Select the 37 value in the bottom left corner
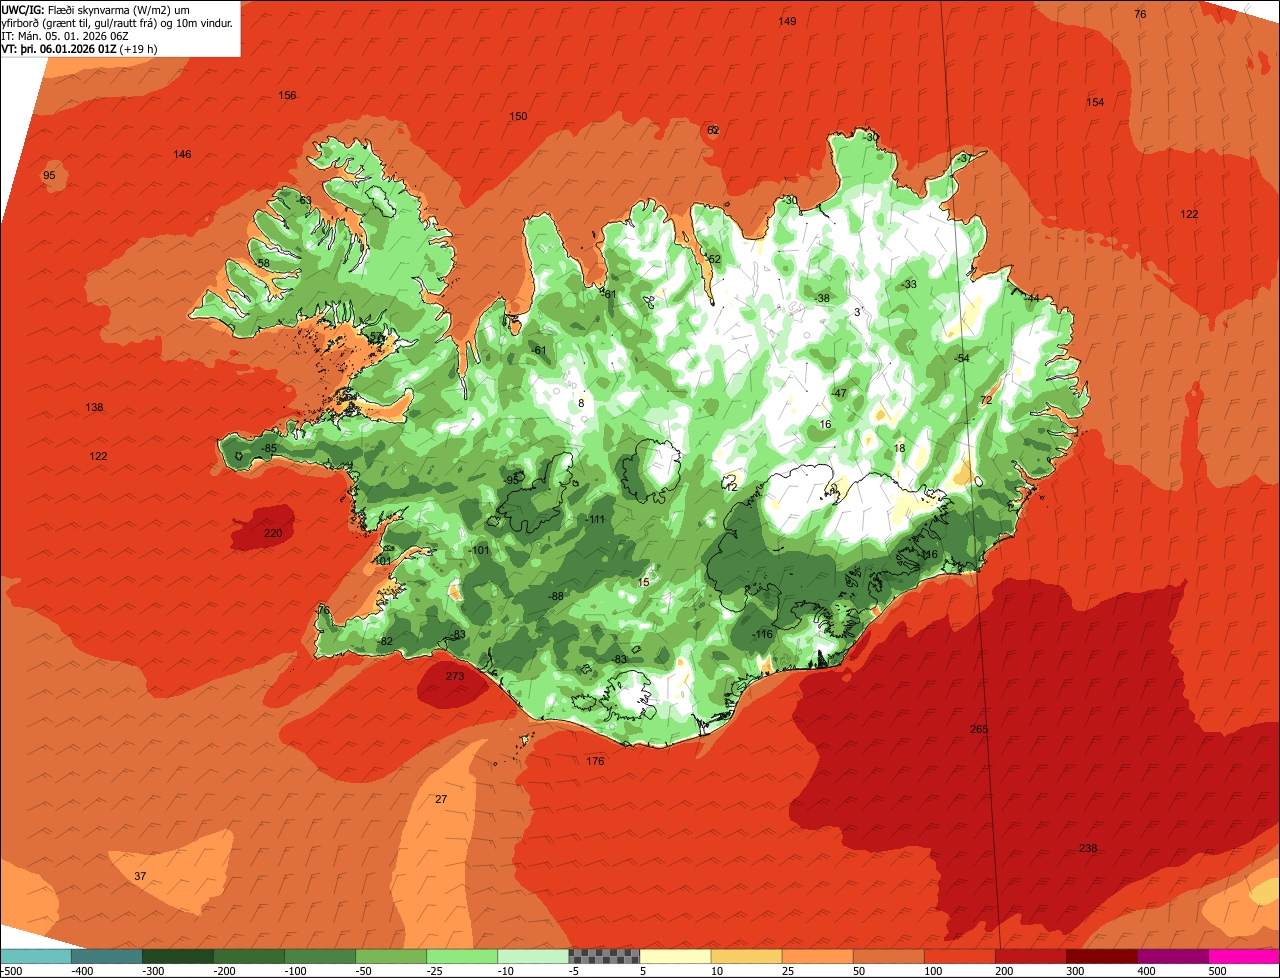 140,876
